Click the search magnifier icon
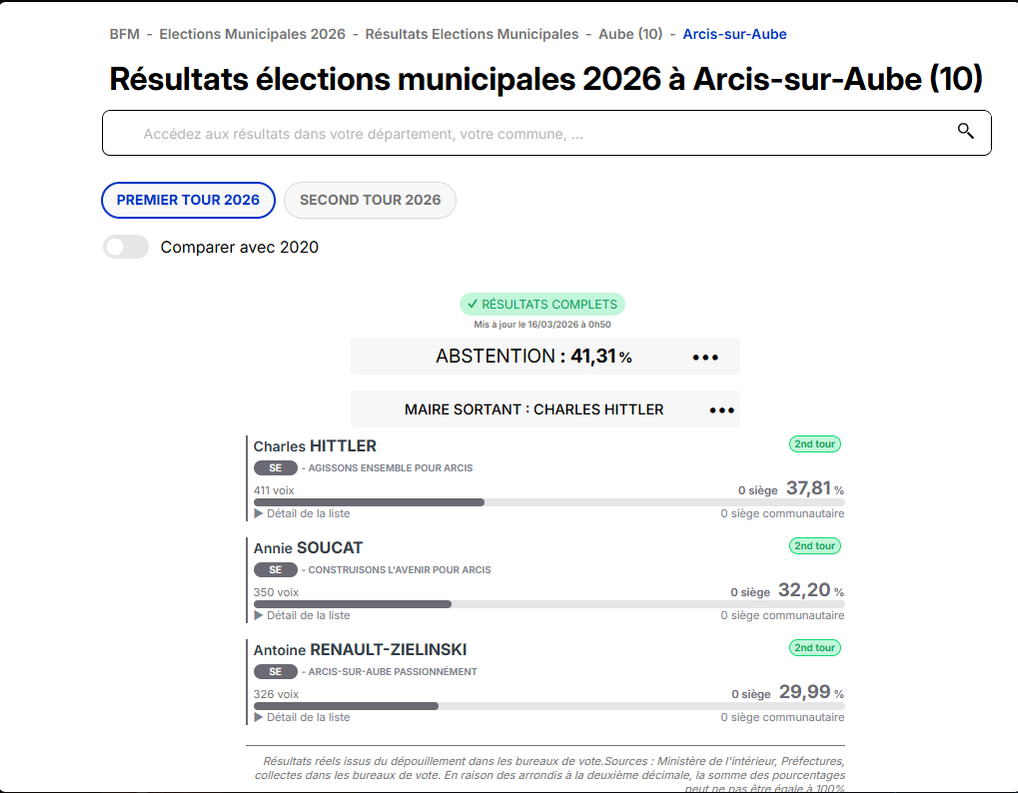Screen dimensions: 1018x793 point(965,132)
